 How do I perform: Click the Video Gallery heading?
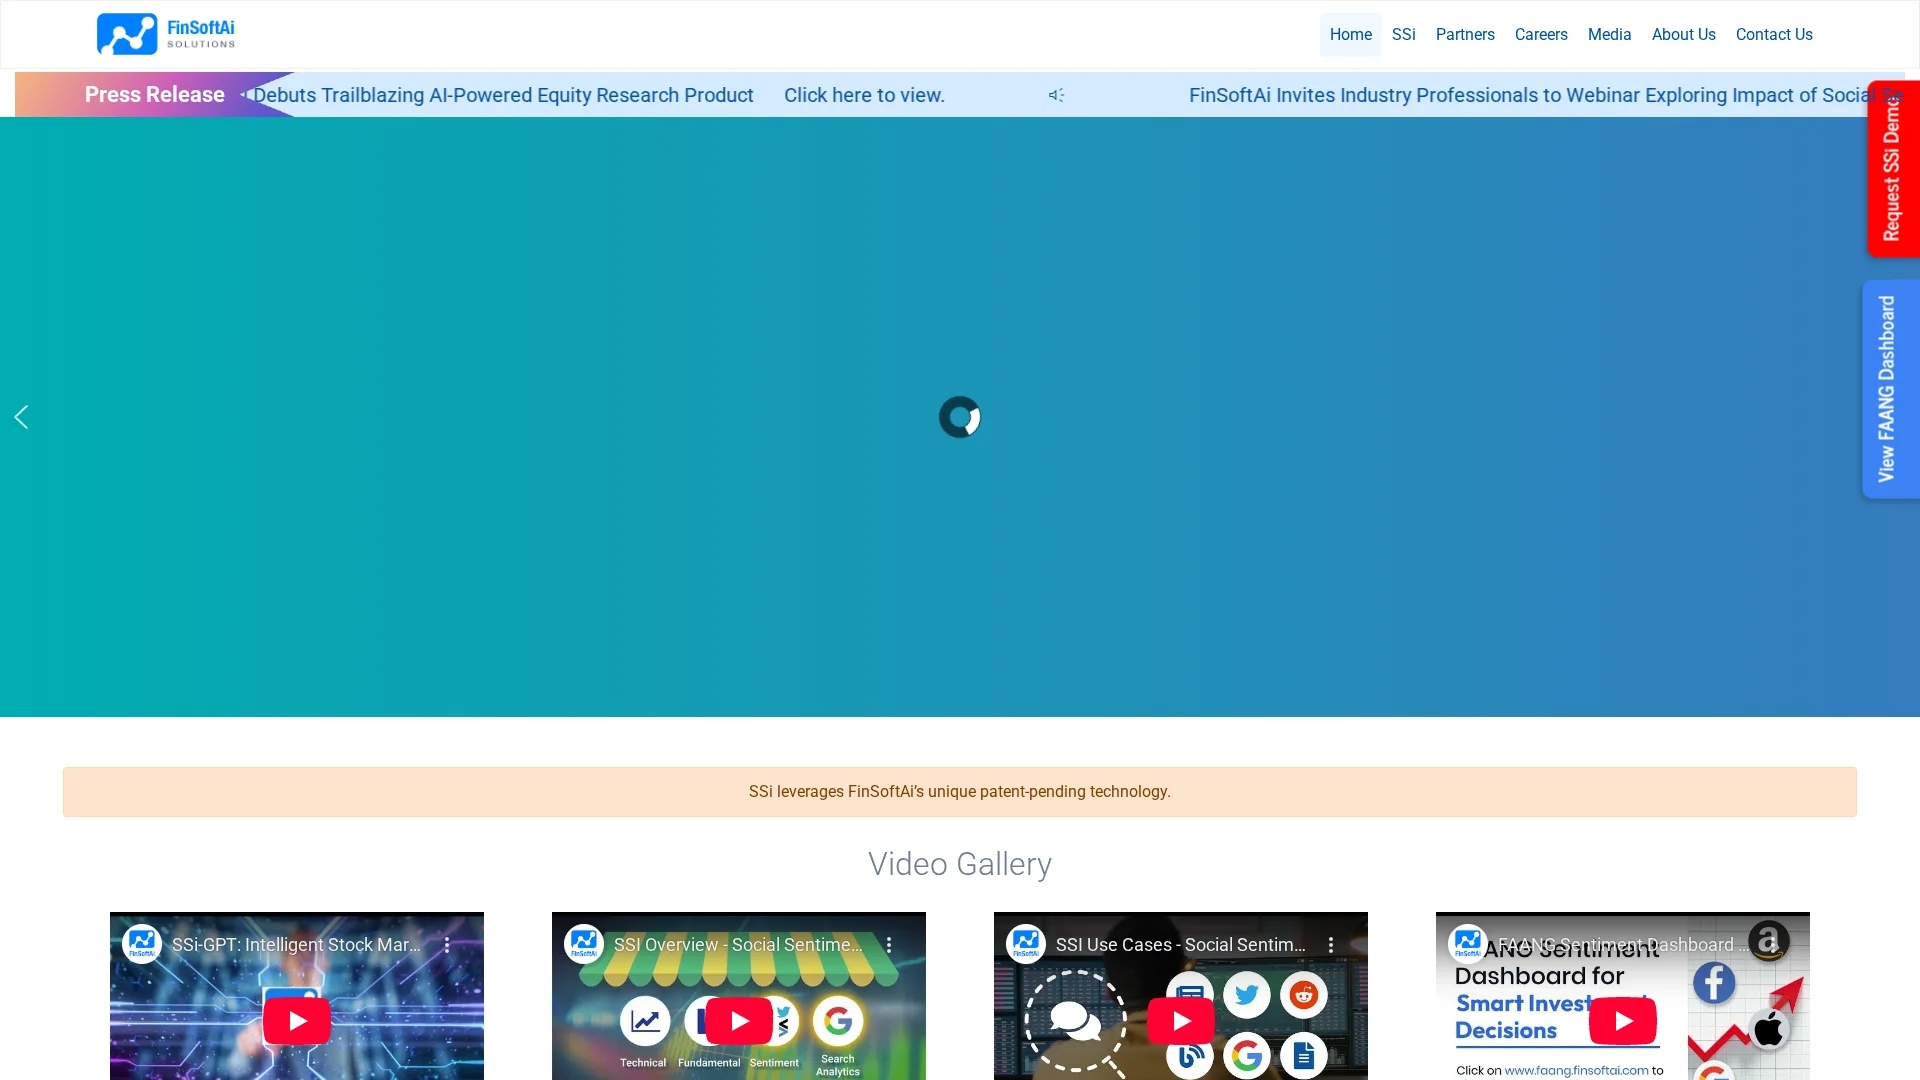point(960,864)
